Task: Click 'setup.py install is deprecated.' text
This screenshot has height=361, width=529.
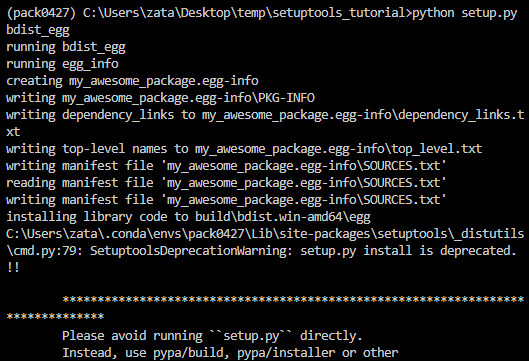Action: tap(408, 251)
